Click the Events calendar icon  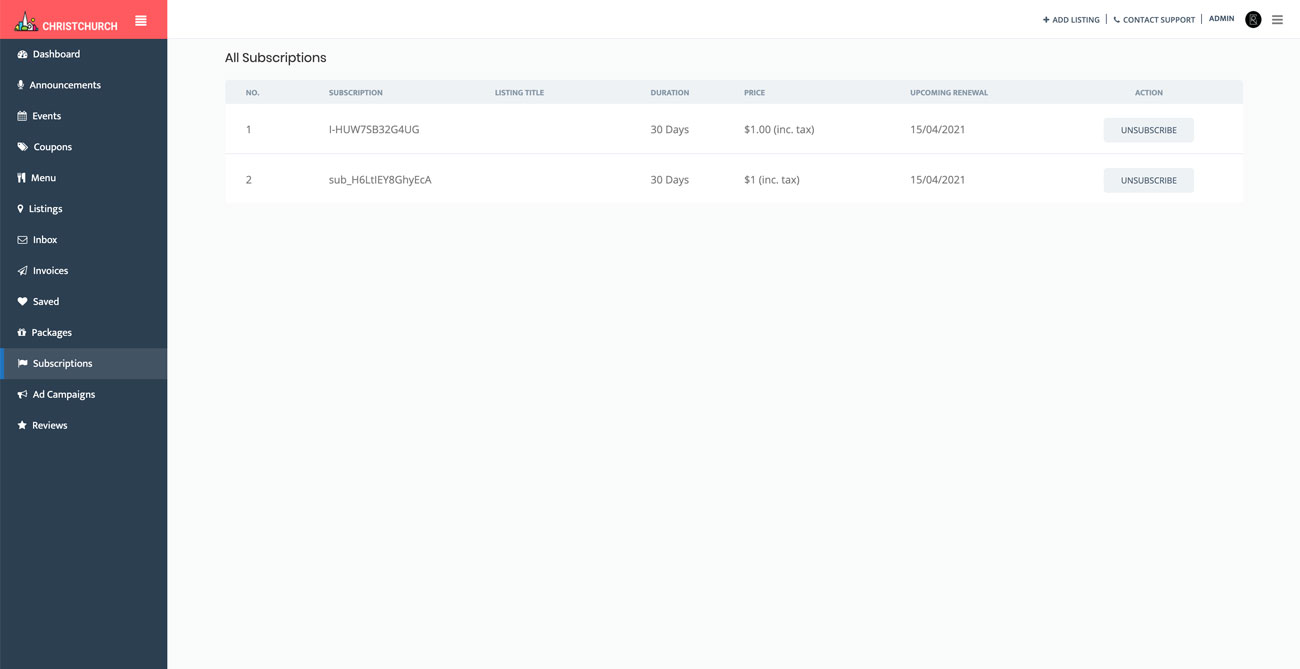click(22, 116)
